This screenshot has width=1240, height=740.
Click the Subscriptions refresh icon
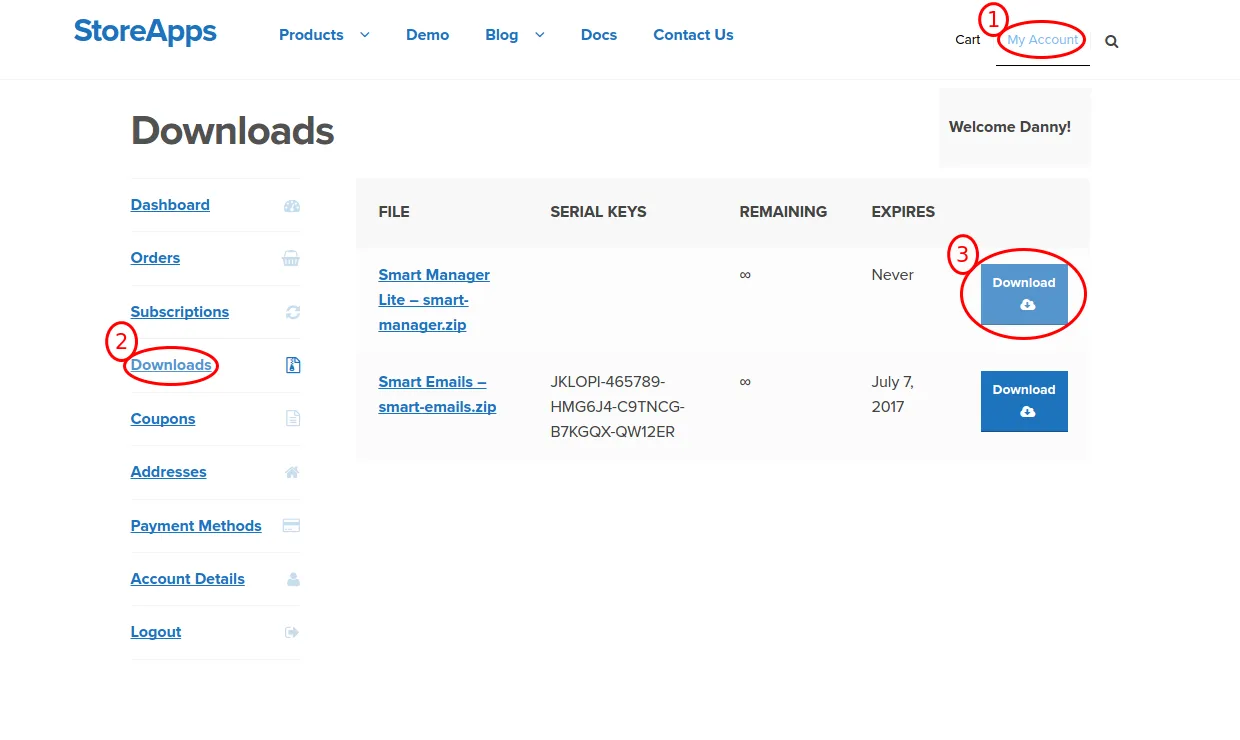point(293,312)
